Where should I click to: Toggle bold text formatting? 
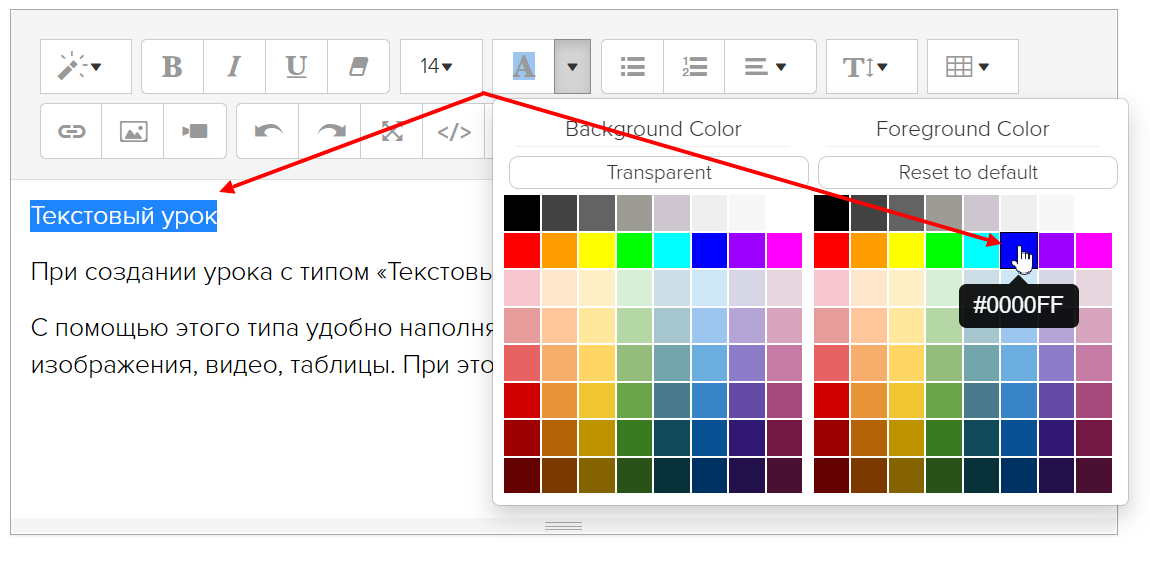tap(172, 67)
